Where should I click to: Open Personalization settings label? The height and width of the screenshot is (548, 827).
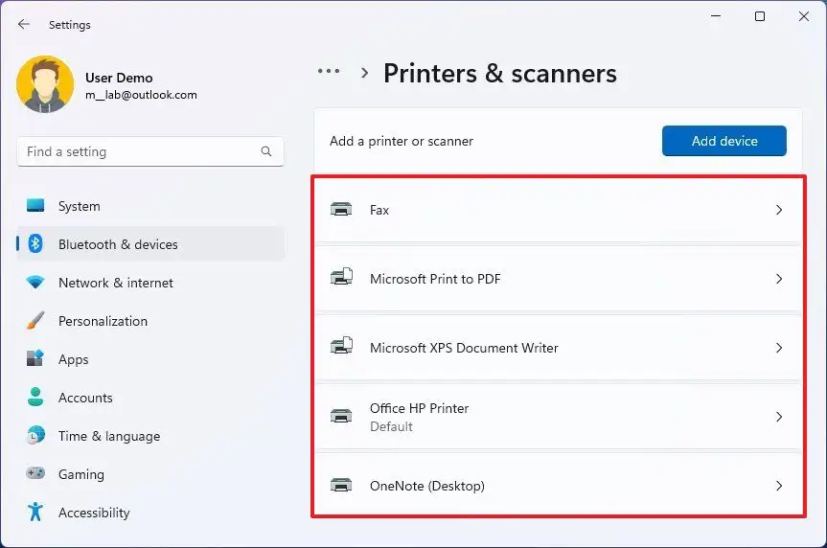coord(103,321)
